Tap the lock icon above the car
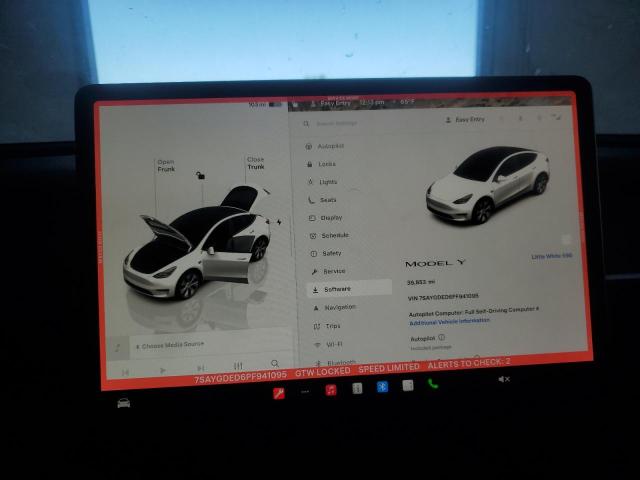This screenshot has width=640, height=480. tap(200, 175)
